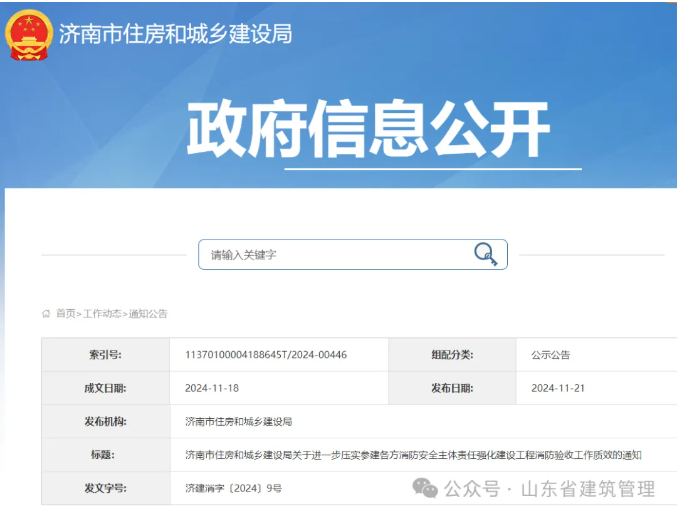
Task: Click the 公示公告 category value
Action: [550, 355]
